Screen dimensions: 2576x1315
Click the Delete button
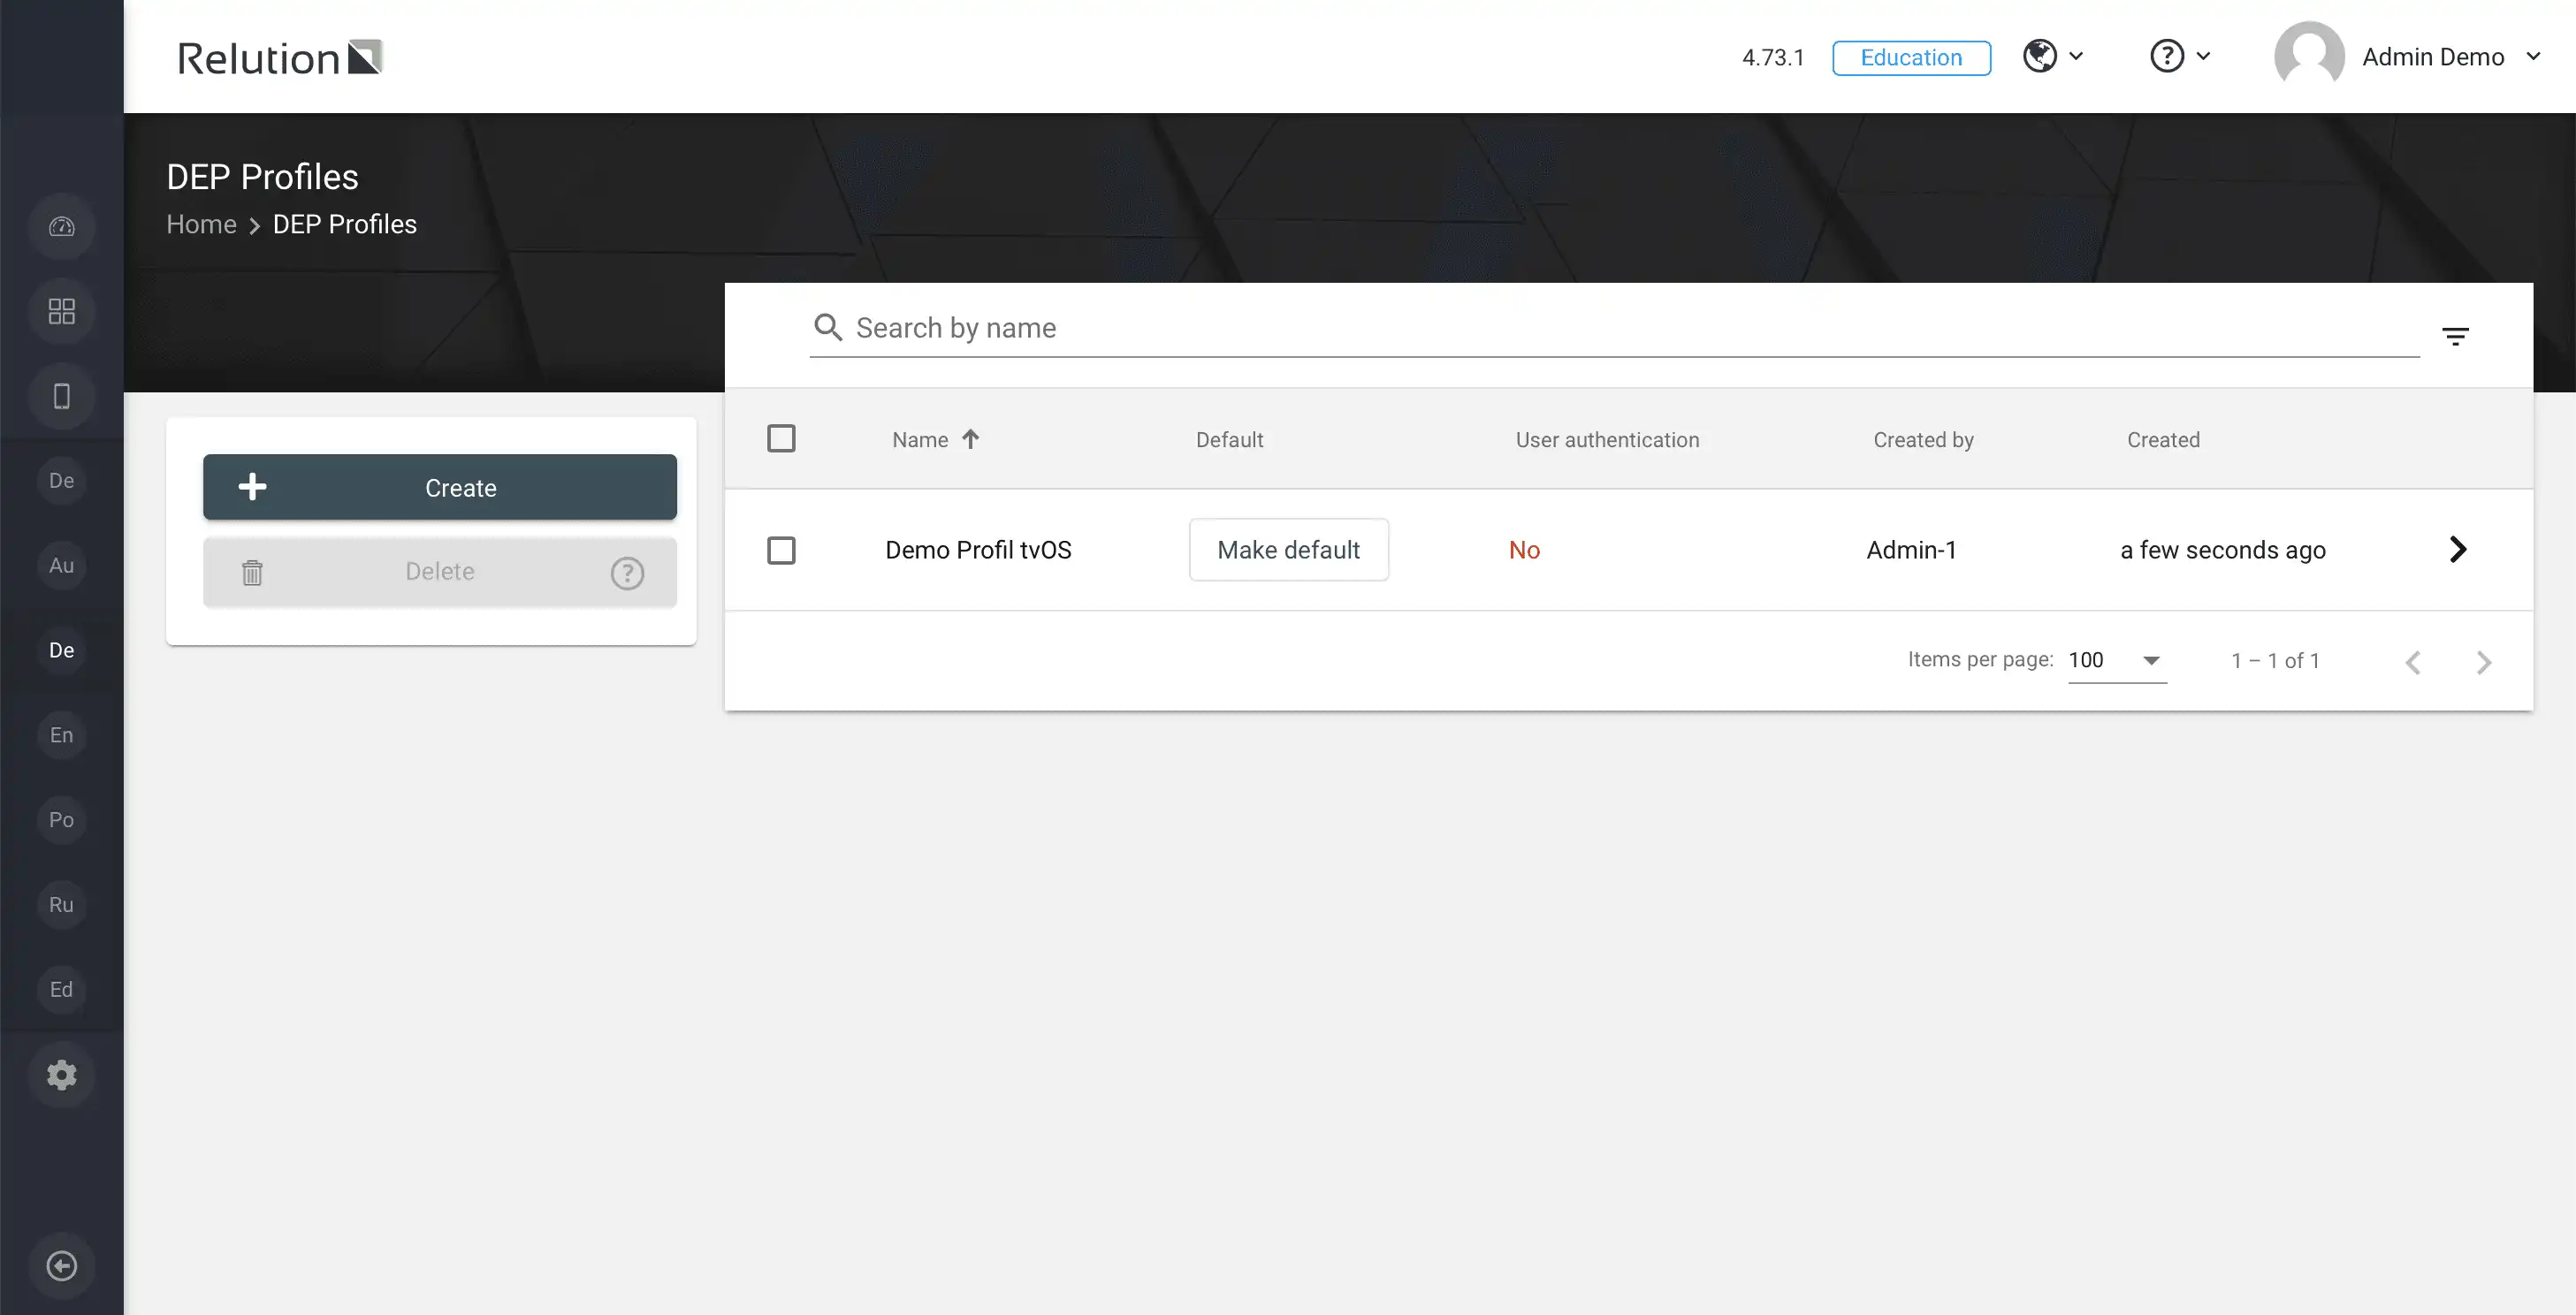440,572
